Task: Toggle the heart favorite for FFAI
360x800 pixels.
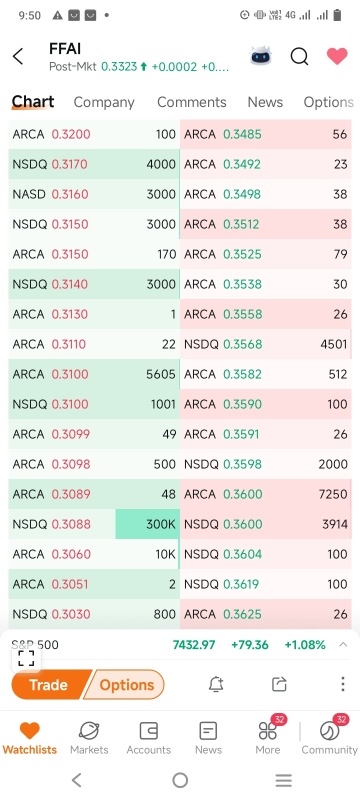Action: 337,56
